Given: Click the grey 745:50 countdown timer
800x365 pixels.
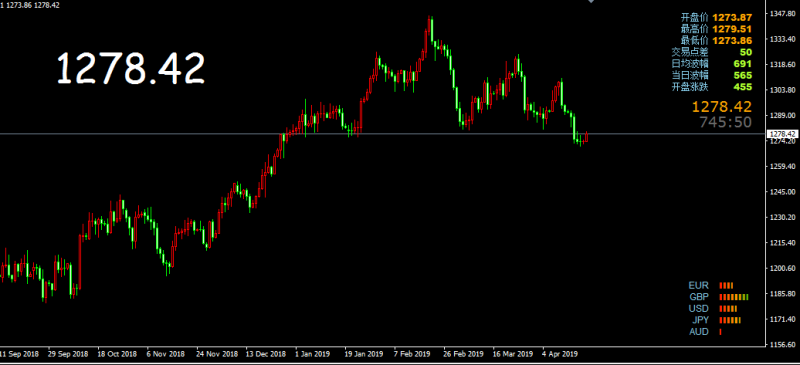Looking at the screenshot, I should 726,122.
